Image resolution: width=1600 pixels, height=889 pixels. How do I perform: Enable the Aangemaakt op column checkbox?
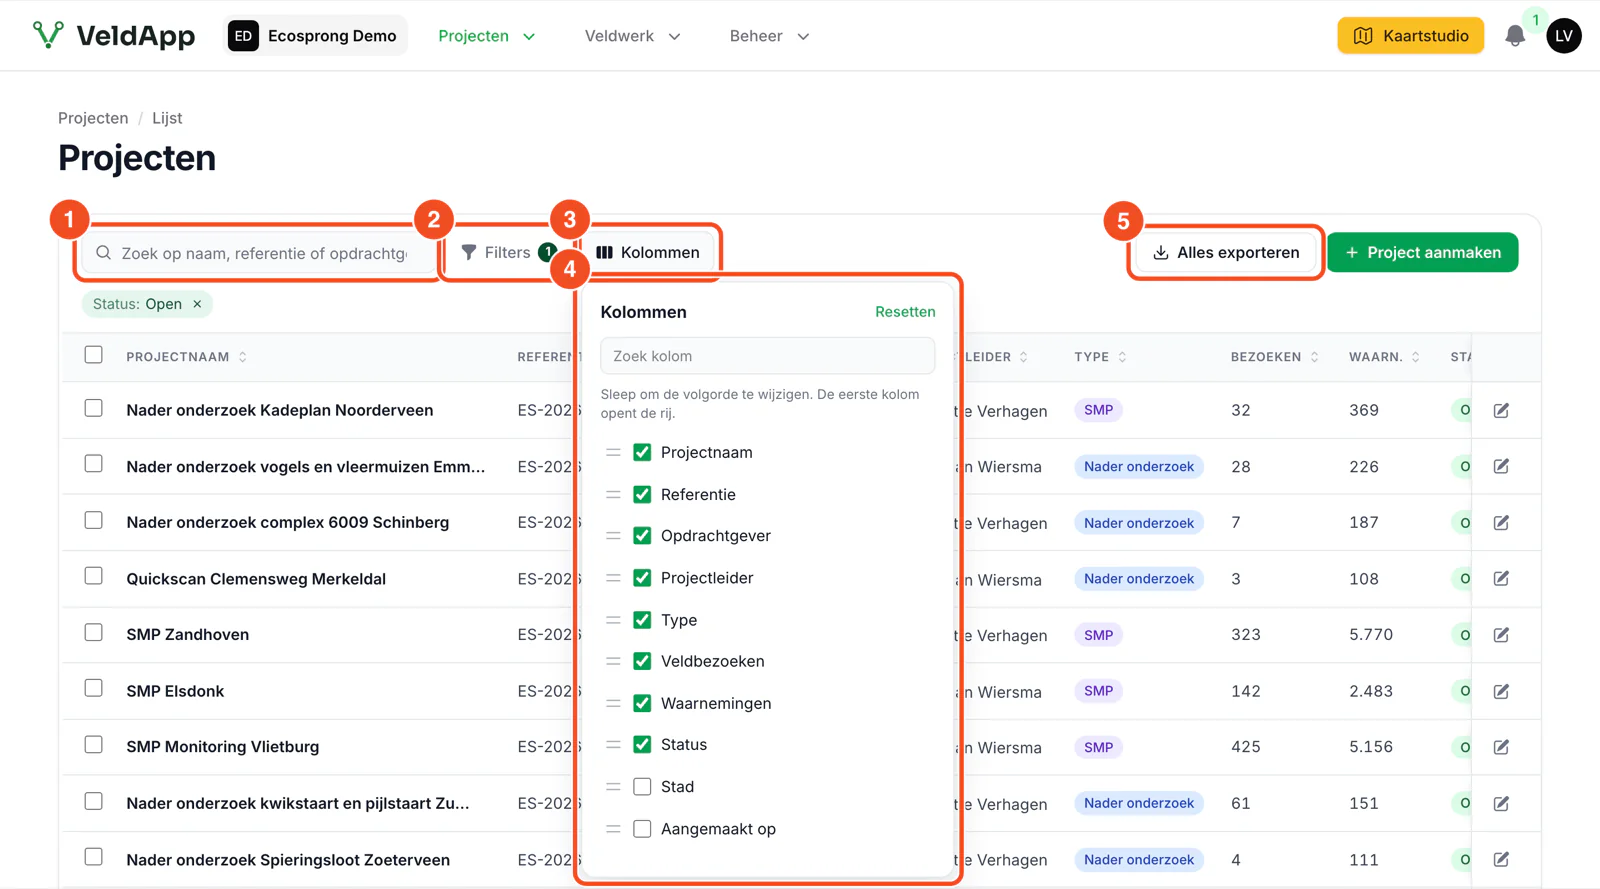[642, 829]
